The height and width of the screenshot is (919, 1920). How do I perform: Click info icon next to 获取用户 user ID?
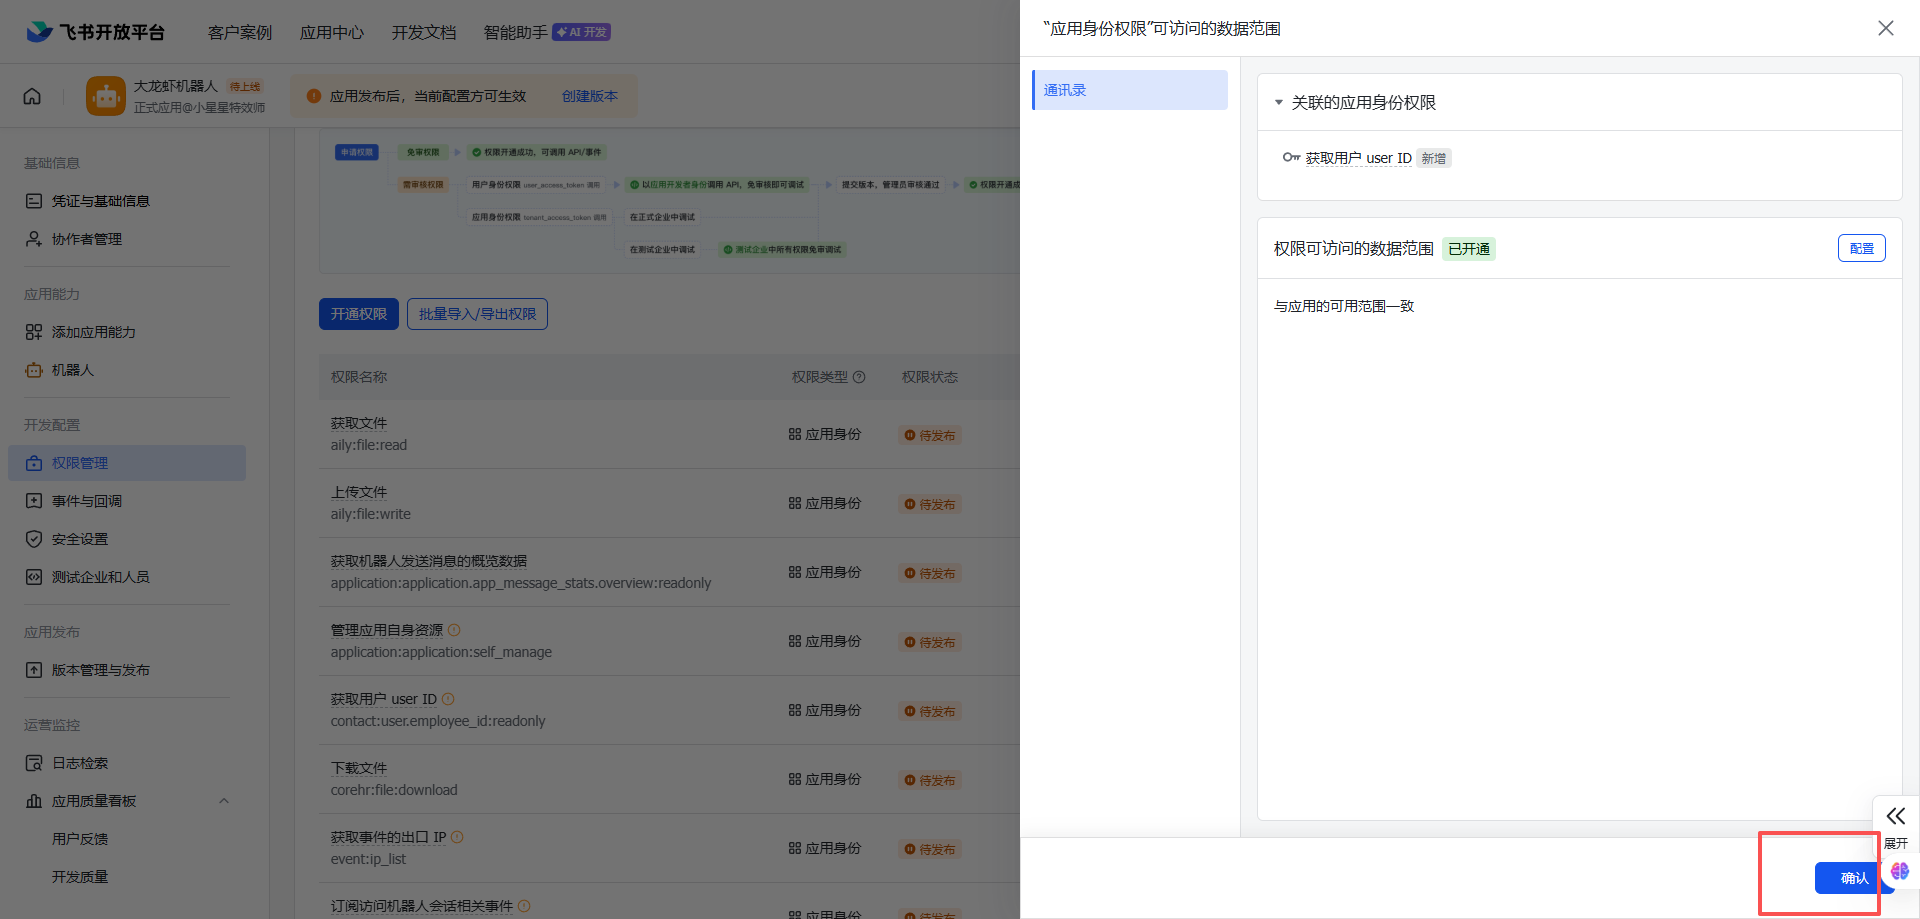[448, 699]
